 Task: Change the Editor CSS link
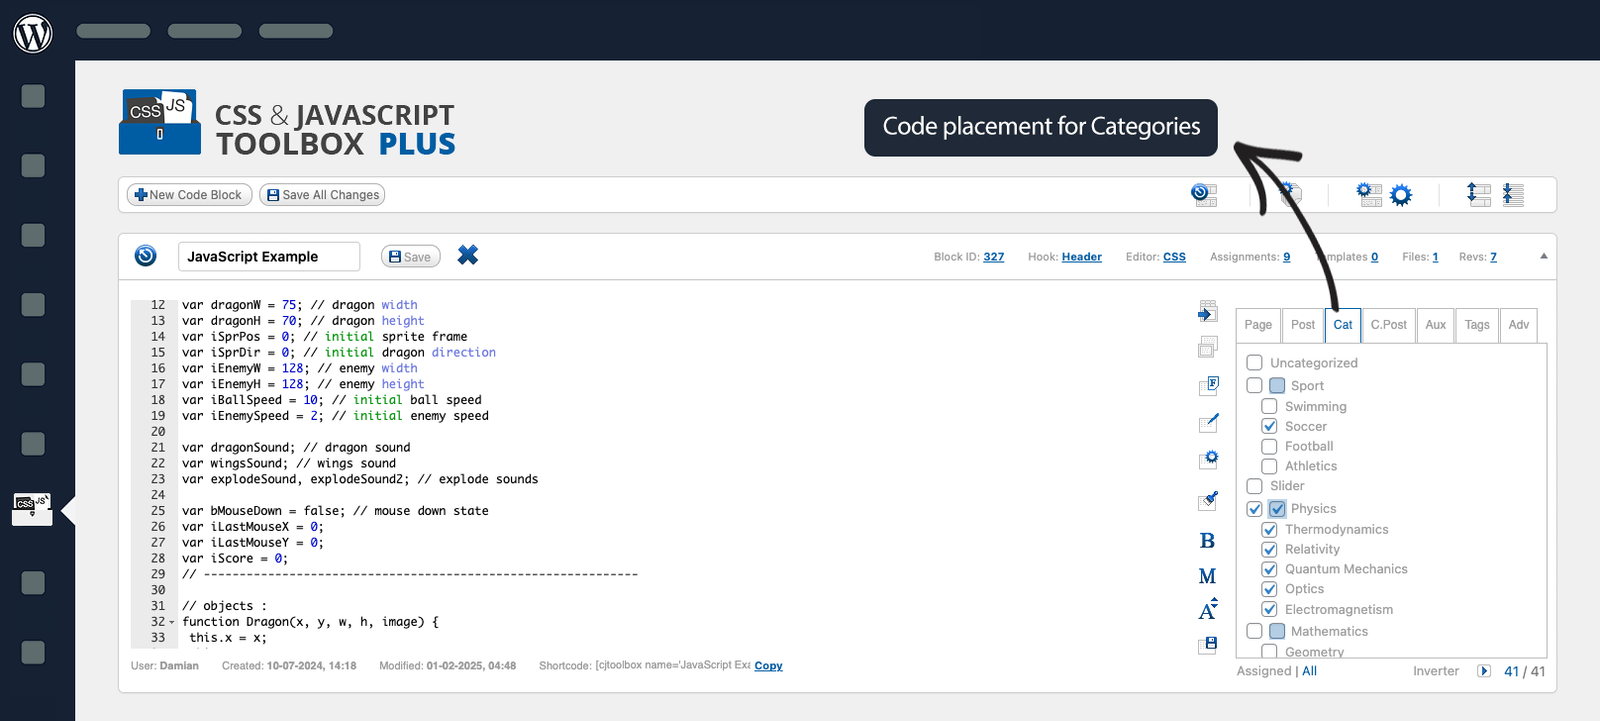[x=1175, y=257]
